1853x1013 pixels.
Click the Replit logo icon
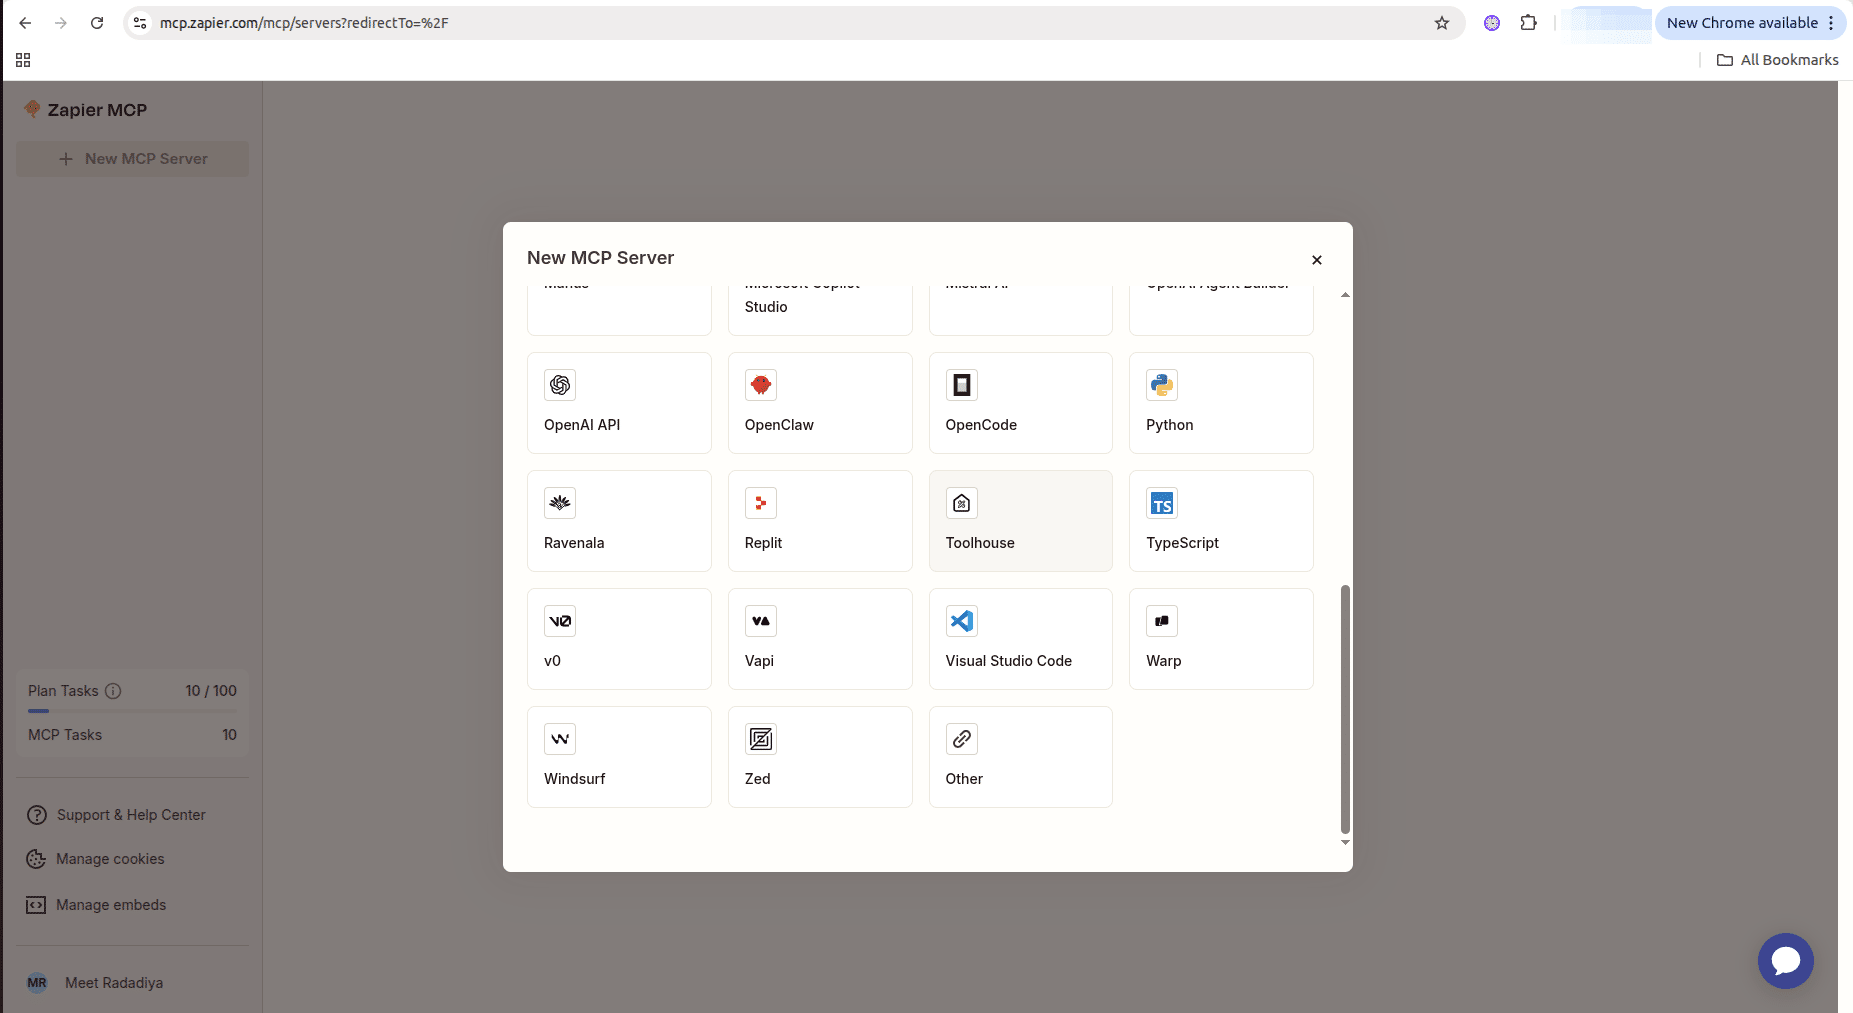[761, 503]
